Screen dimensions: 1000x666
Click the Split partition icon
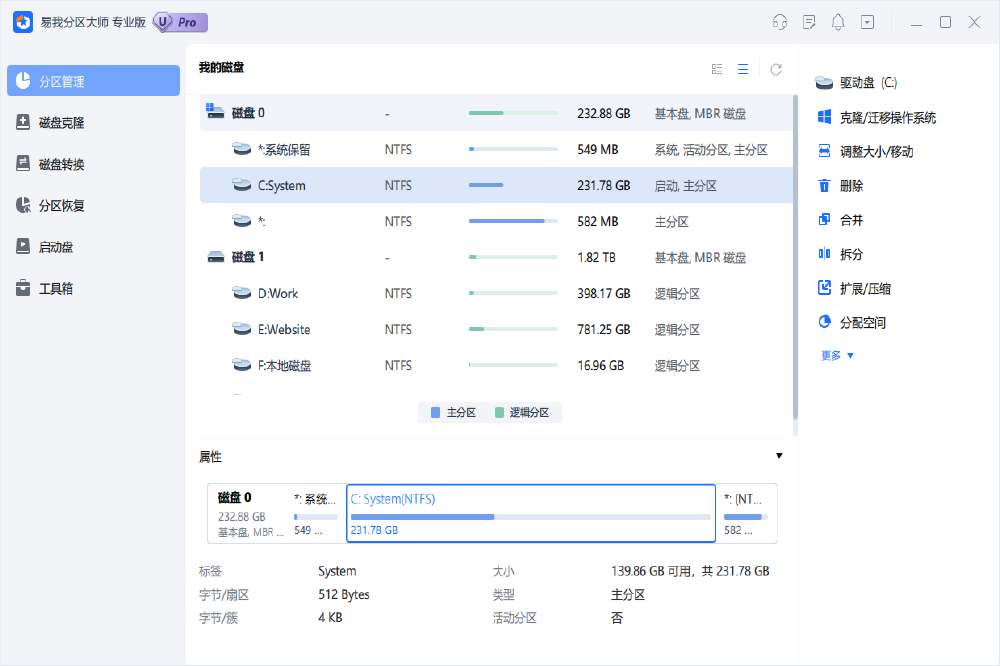click(x=825, y=254)
